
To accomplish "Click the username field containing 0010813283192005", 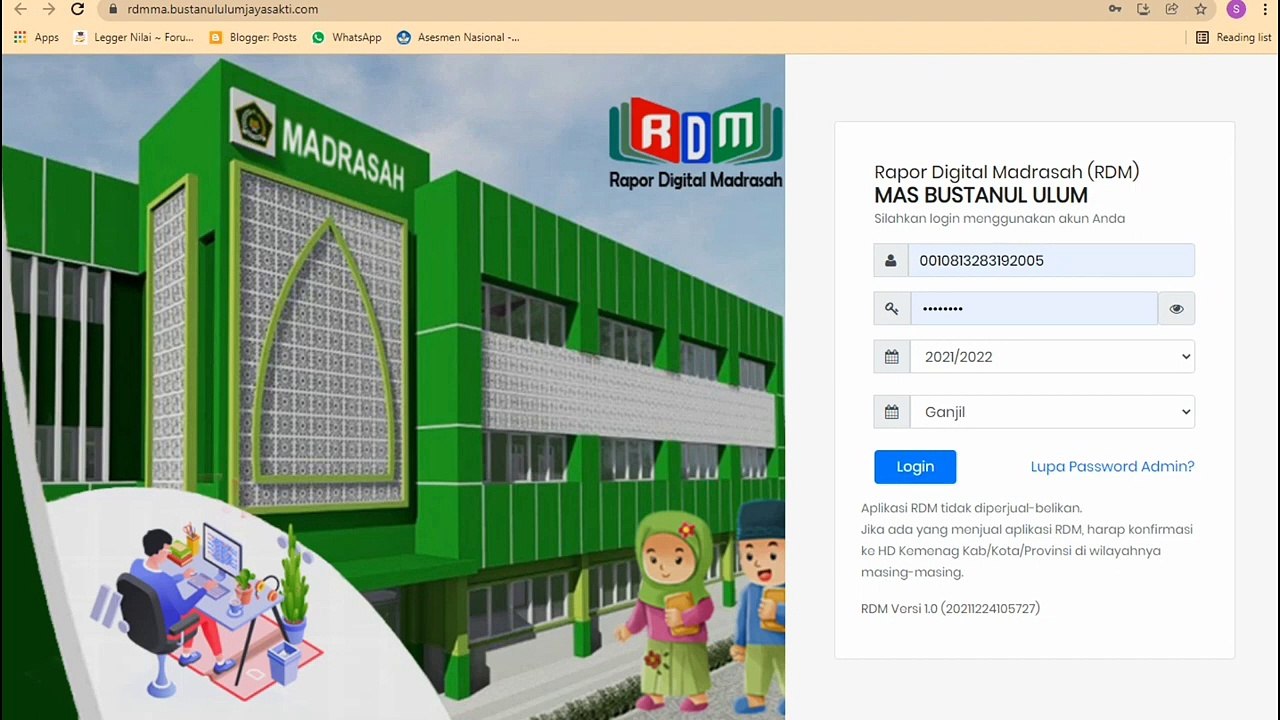I will tap(1051, 260).
